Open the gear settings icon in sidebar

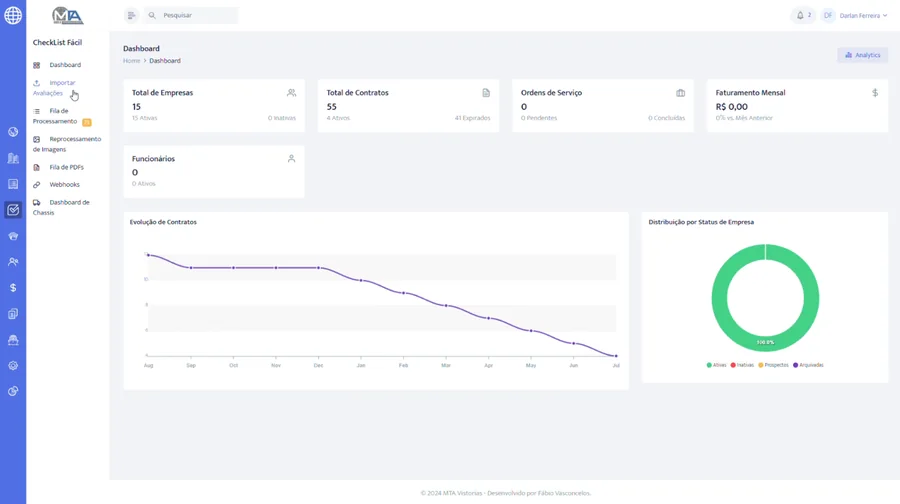[x=13, y=366]
